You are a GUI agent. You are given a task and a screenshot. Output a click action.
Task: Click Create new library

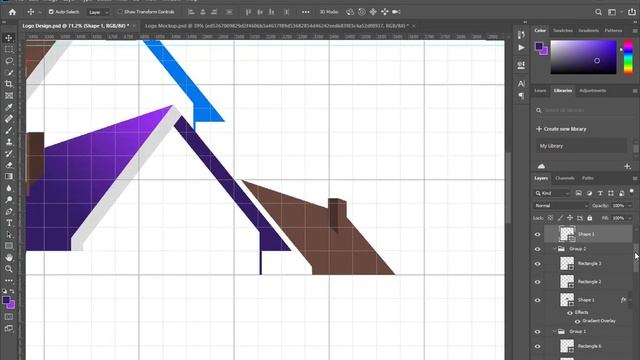561,129
